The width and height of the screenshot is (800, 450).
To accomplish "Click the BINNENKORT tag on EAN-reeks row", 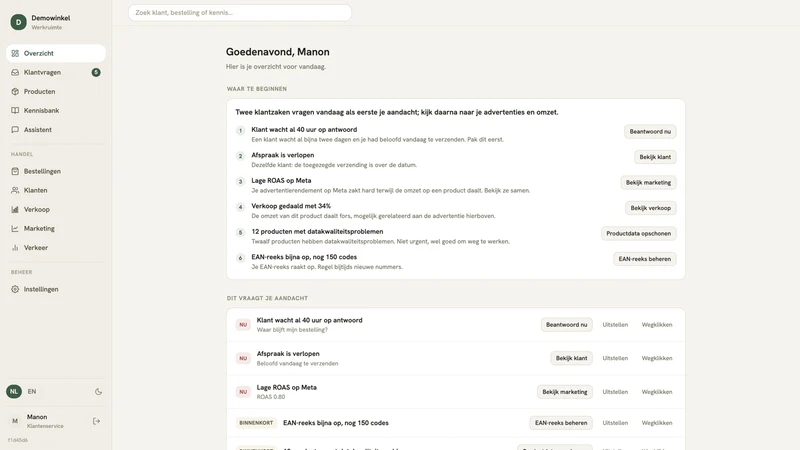I will pyautogui.click(x=256, y=423).
